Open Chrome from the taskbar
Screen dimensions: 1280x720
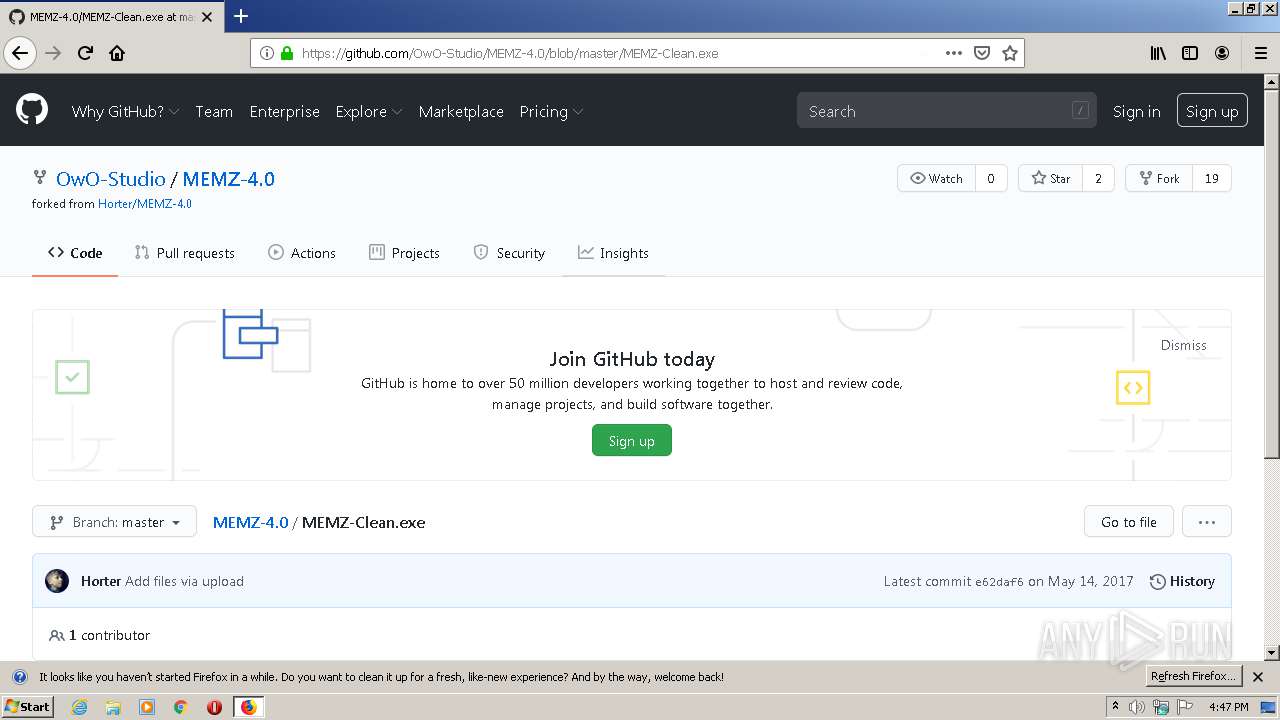pyautogui.click(x=181, y=707)
